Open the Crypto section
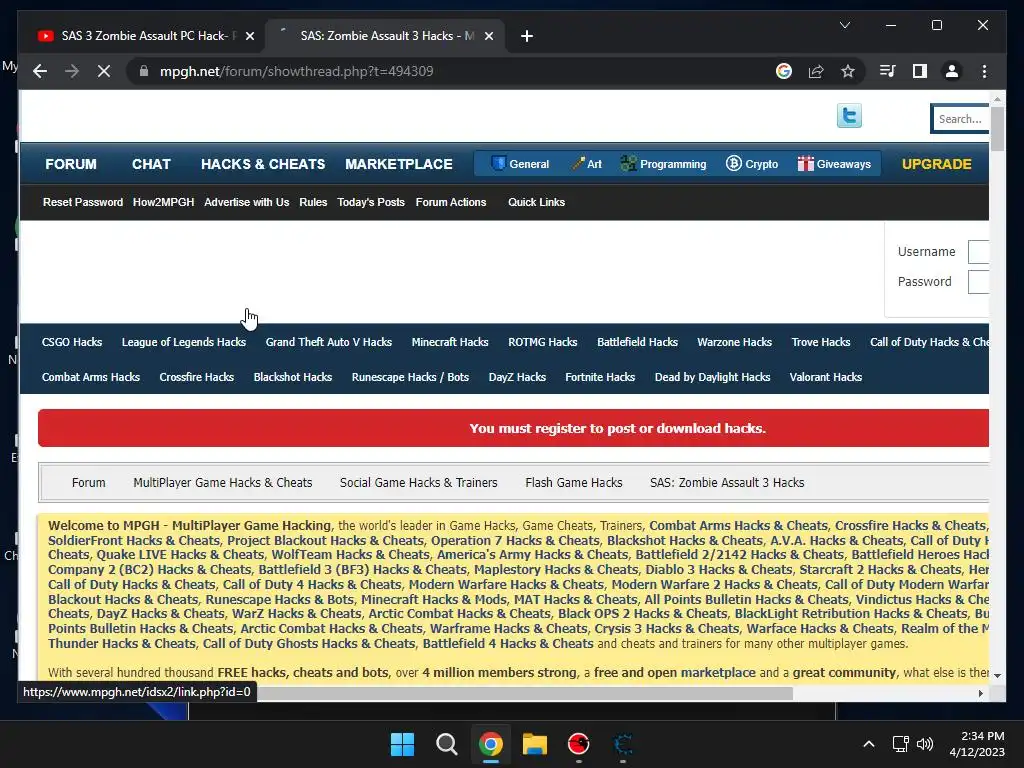1024x768 pixels. [x=752, y=164]
